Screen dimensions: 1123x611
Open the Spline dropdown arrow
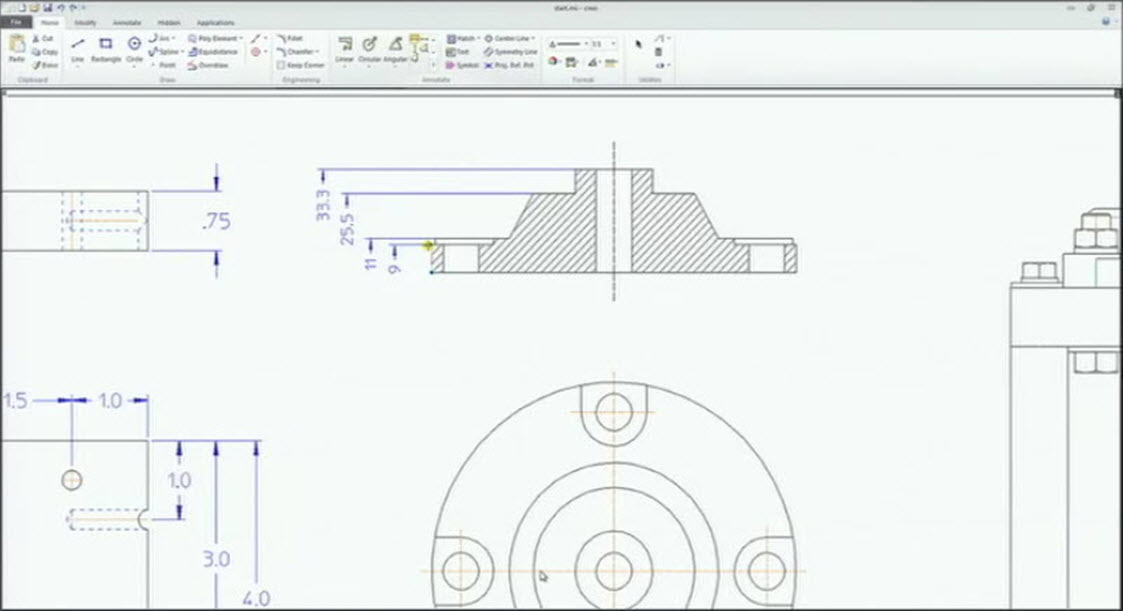click(x=182, y=52)
